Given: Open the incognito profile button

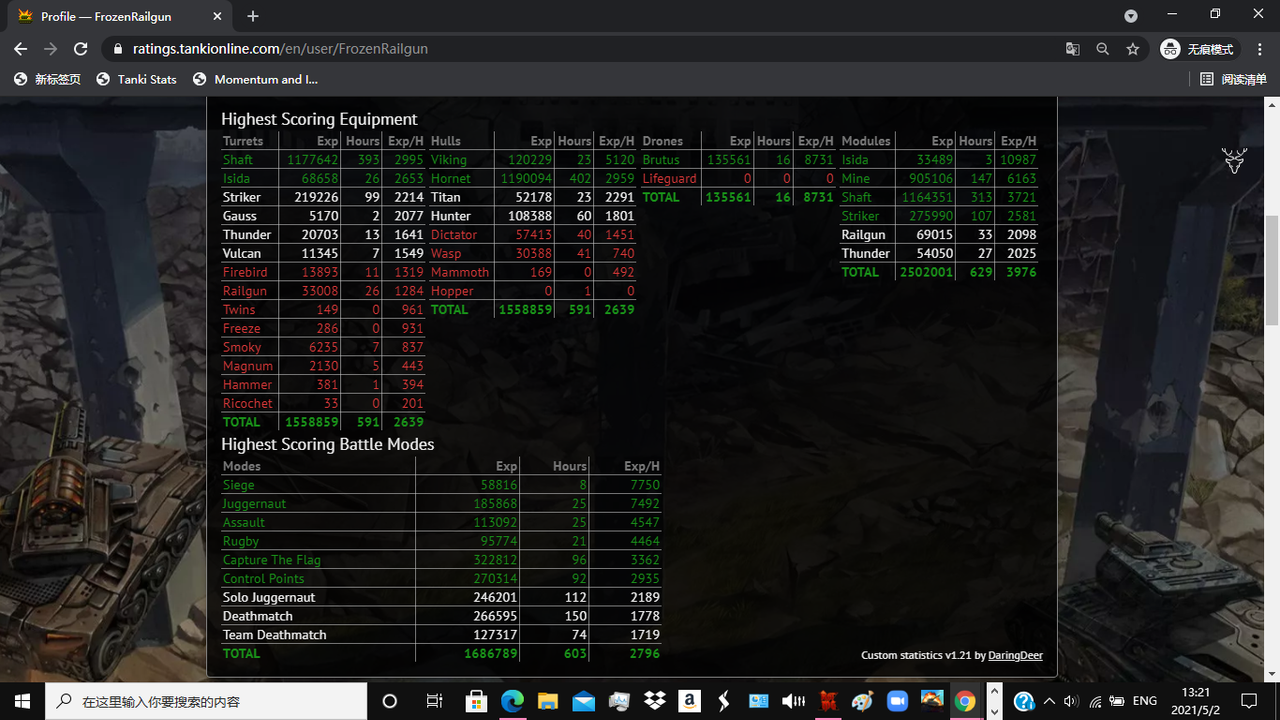Looking at the screenshot, I should coord(1199,49).
